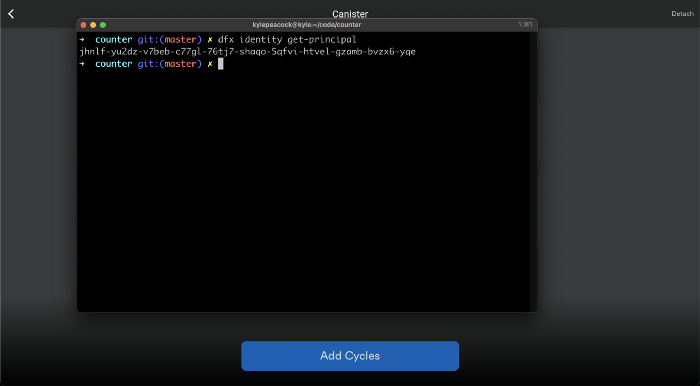The width and height of the screenshot is (700, 386).
Task: Click 'counter' directory name in first prompt
Action: pos(113,40)
